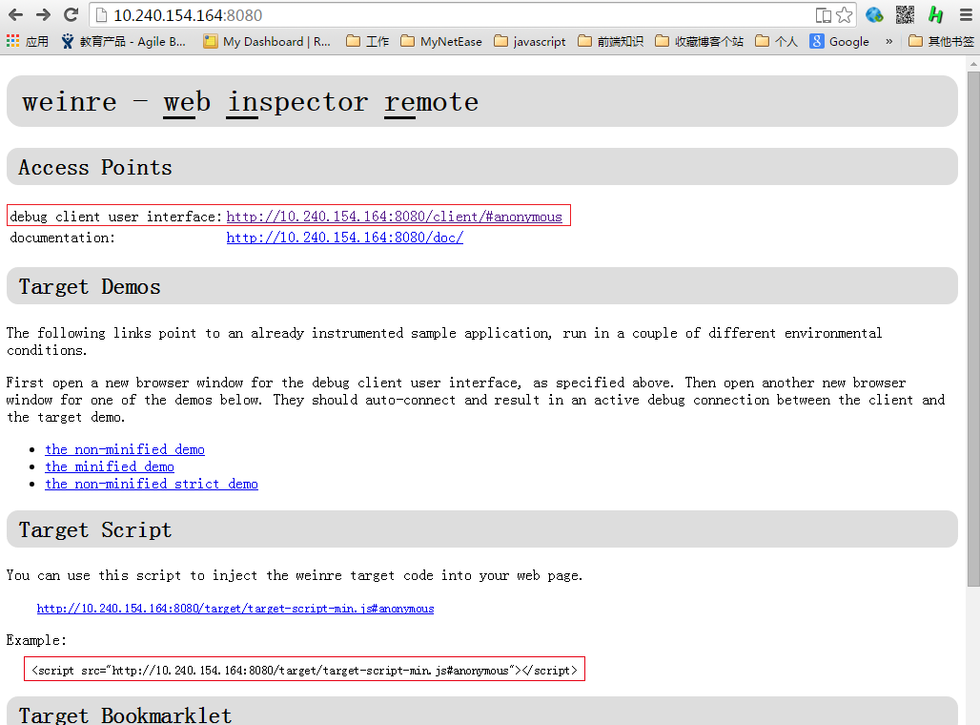Show more bookmarks with the chevron

[x=889, y=41]
